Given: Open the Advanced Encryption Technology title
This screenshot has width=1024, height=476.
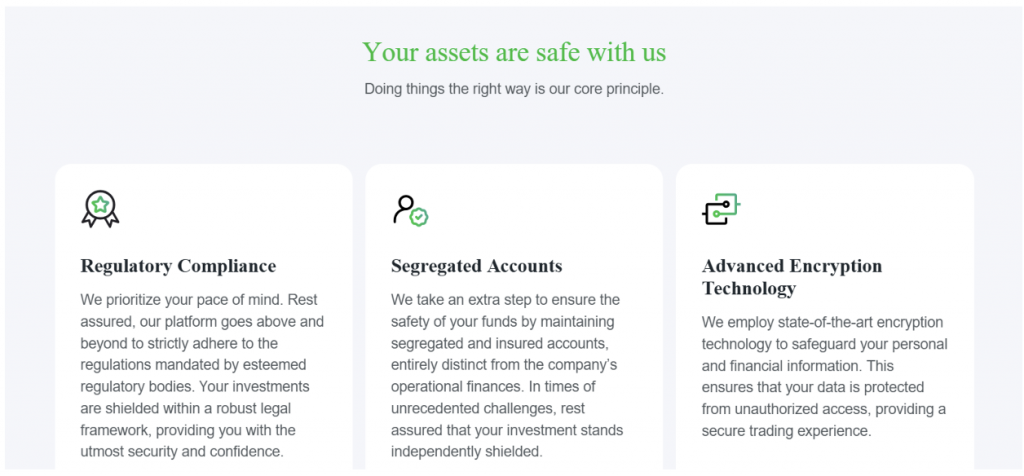Looking at the screenshot, I should (792, 277).
